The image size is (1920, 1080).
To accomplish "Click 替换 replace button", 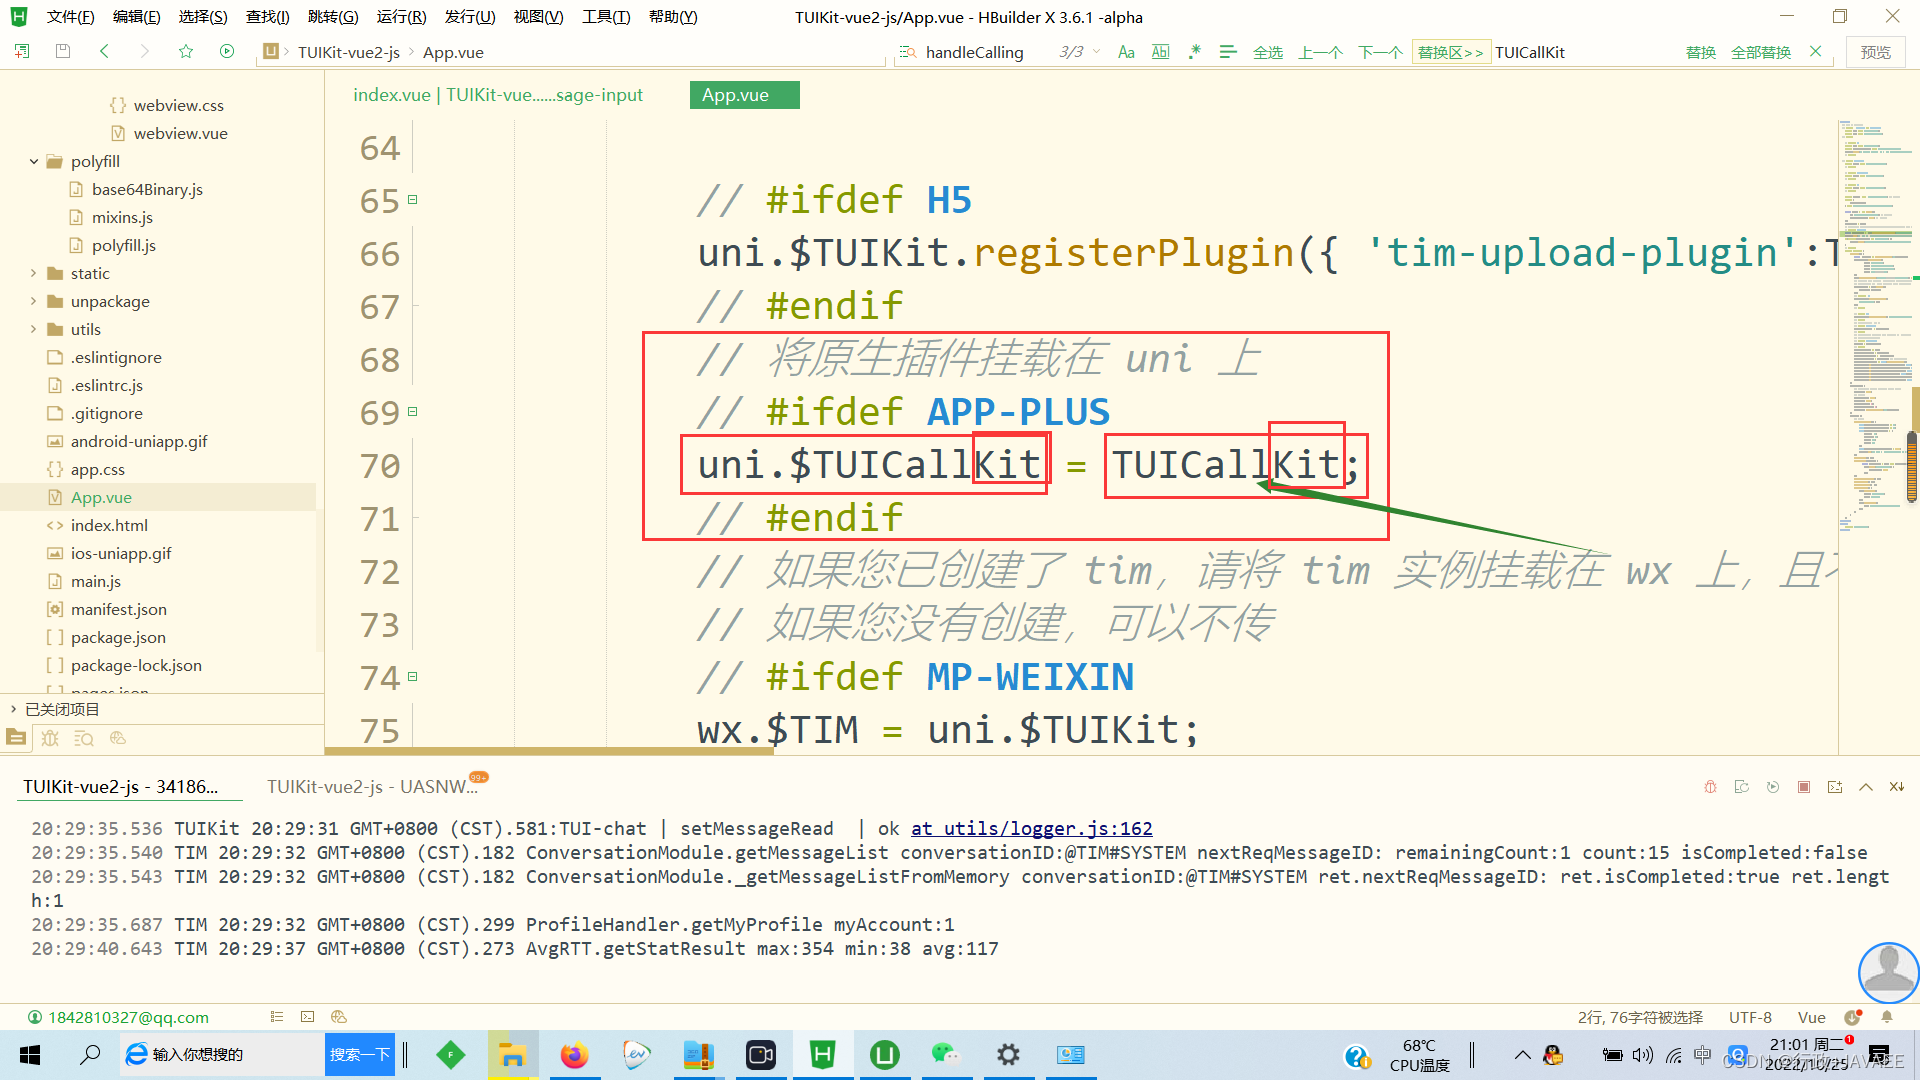I will pyautogui.click(x=1700, y=53).
